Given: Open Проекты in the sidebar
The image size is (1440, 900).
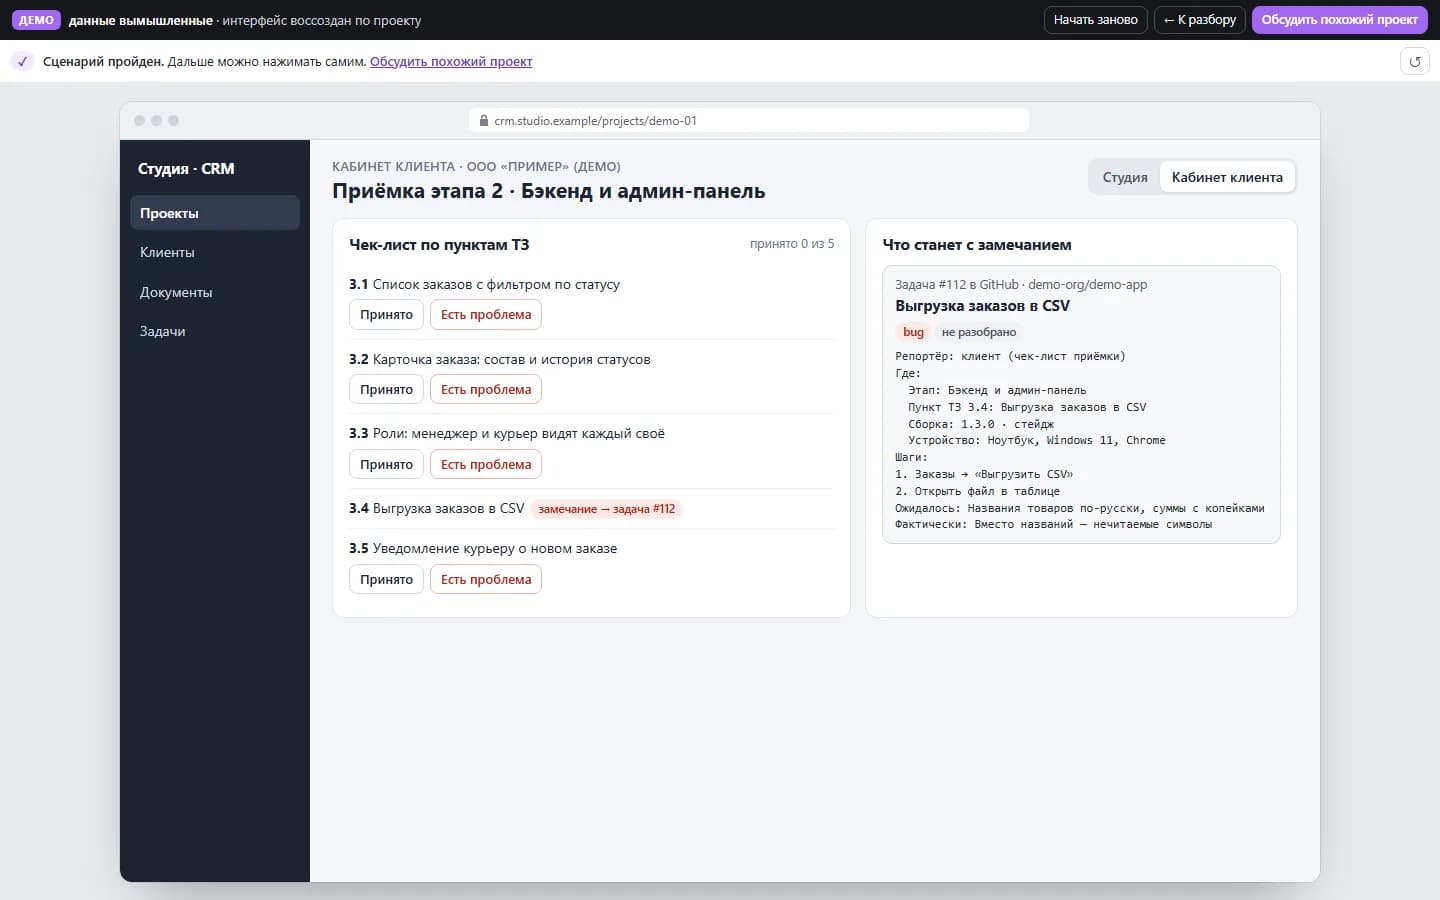Looking at the screenshot, I should [x=215, y=213].
